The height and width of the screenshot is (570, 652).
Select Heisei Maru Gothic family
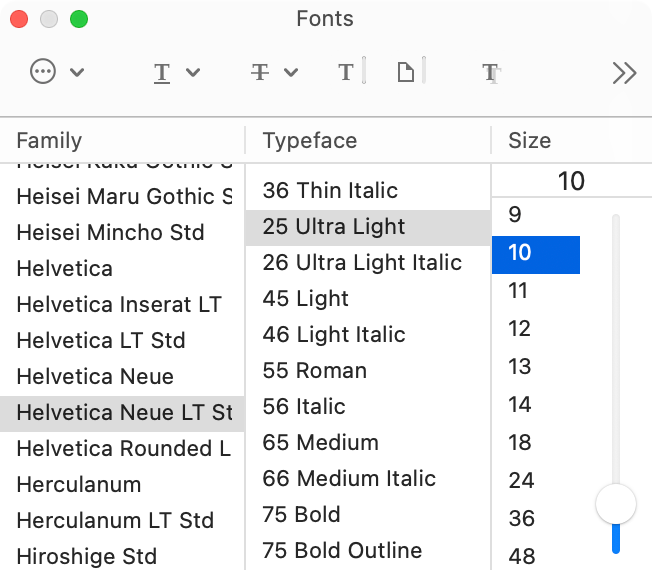[122, 196]
